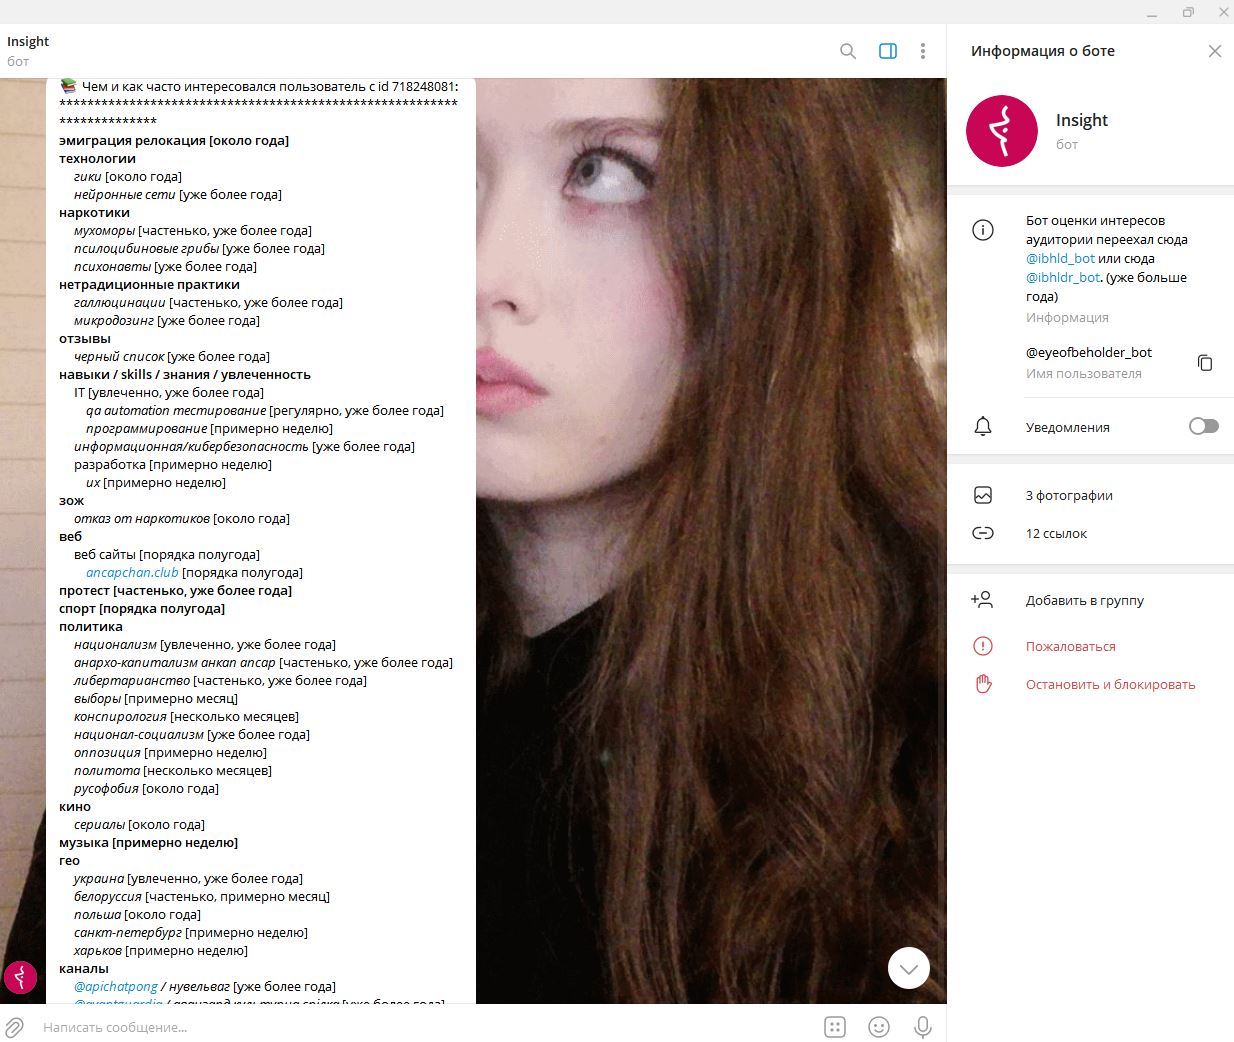This screenshot has width=1234, height=1042.
Task: Open the emoji picker smiley icon
Action: [879, 1027]
